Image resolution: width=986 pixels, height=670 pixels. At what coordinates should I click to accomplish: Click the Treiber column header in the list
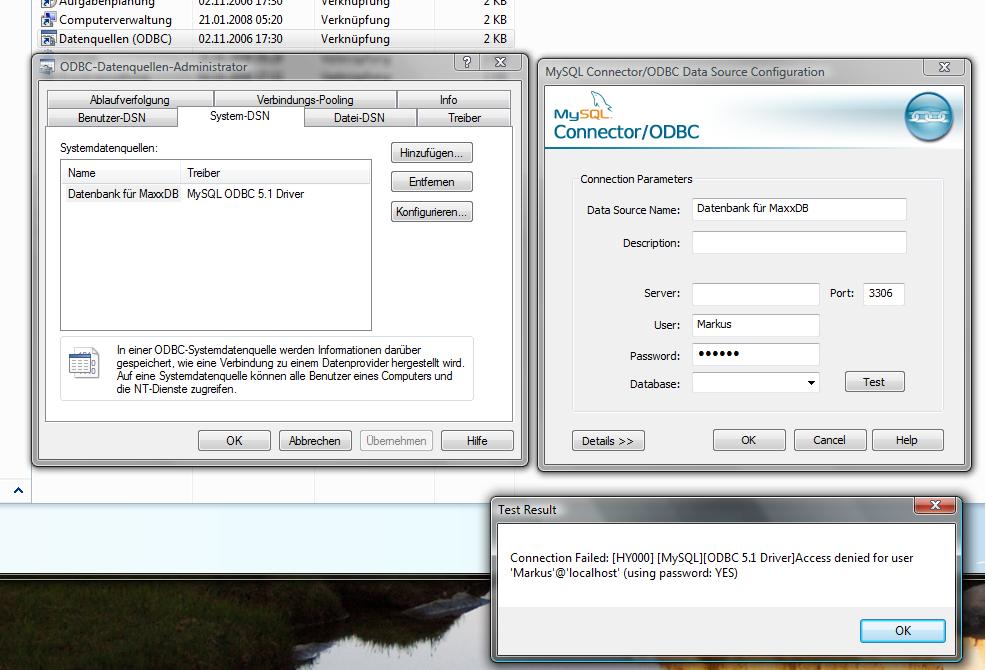click(275, 172)
